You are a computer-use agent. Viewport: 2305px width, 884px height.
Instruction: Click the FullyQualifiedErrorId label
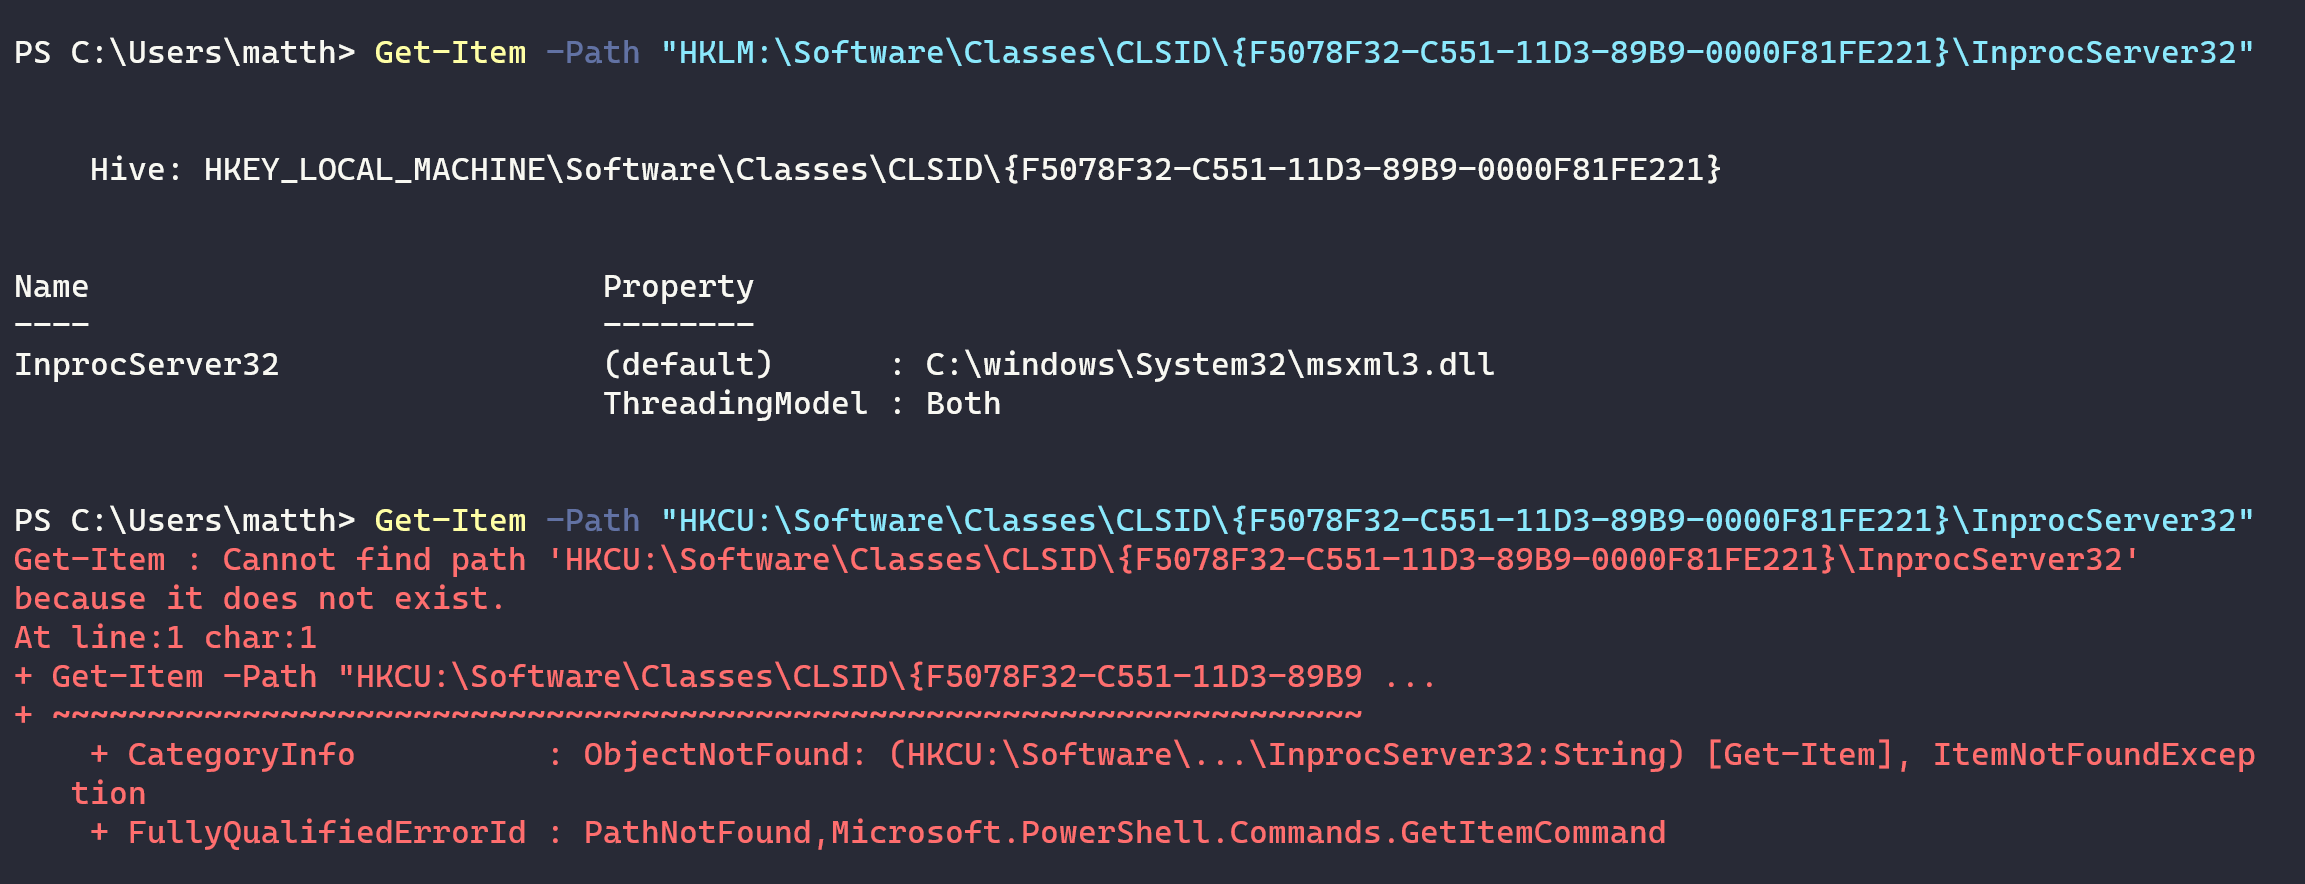coord(326,832)
